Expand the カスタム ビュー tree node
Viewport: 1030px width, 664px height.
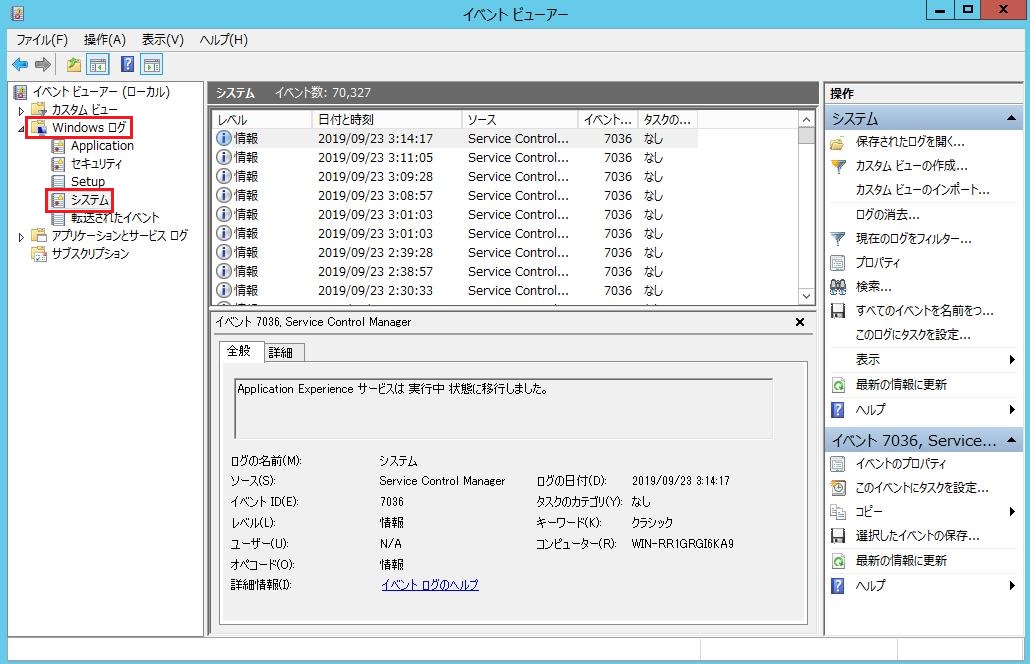click(22, 110)
